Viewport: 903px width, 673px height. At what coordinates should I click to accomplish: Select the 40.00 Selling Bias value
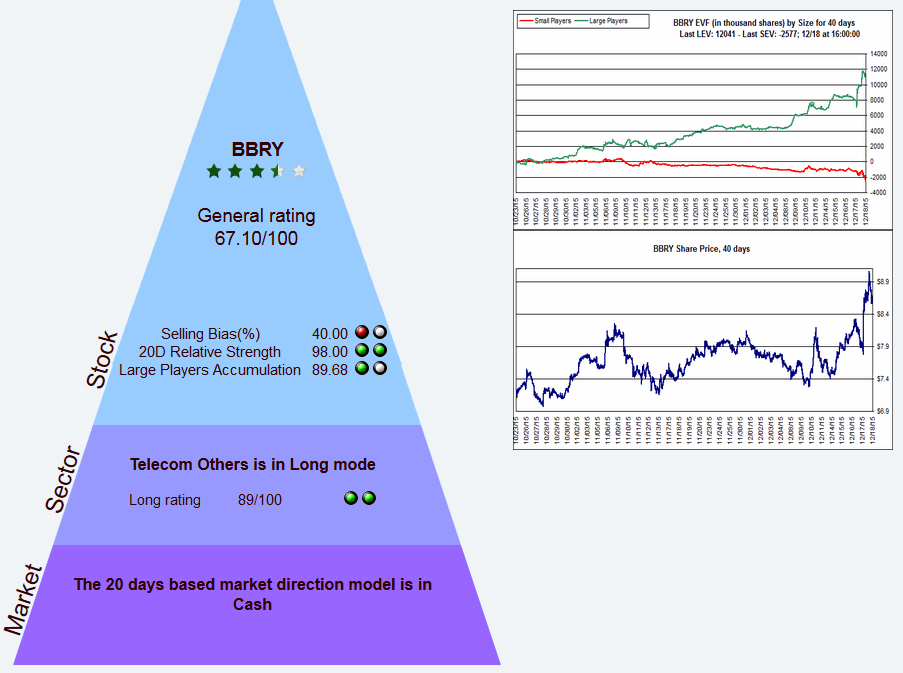coord(330,334)
